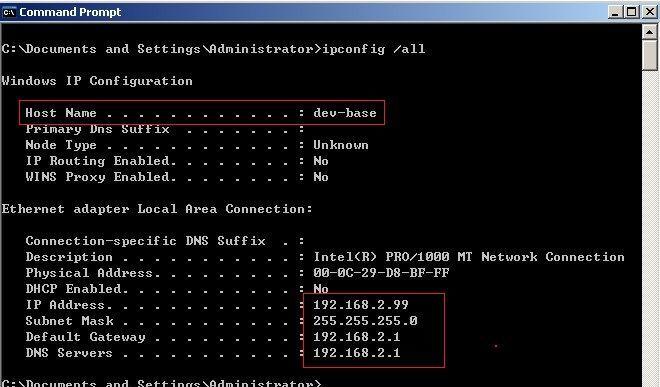660x387 pixels.
Task: Click the subnet mask value 255.255.255.0
Action: pos(365,320)
